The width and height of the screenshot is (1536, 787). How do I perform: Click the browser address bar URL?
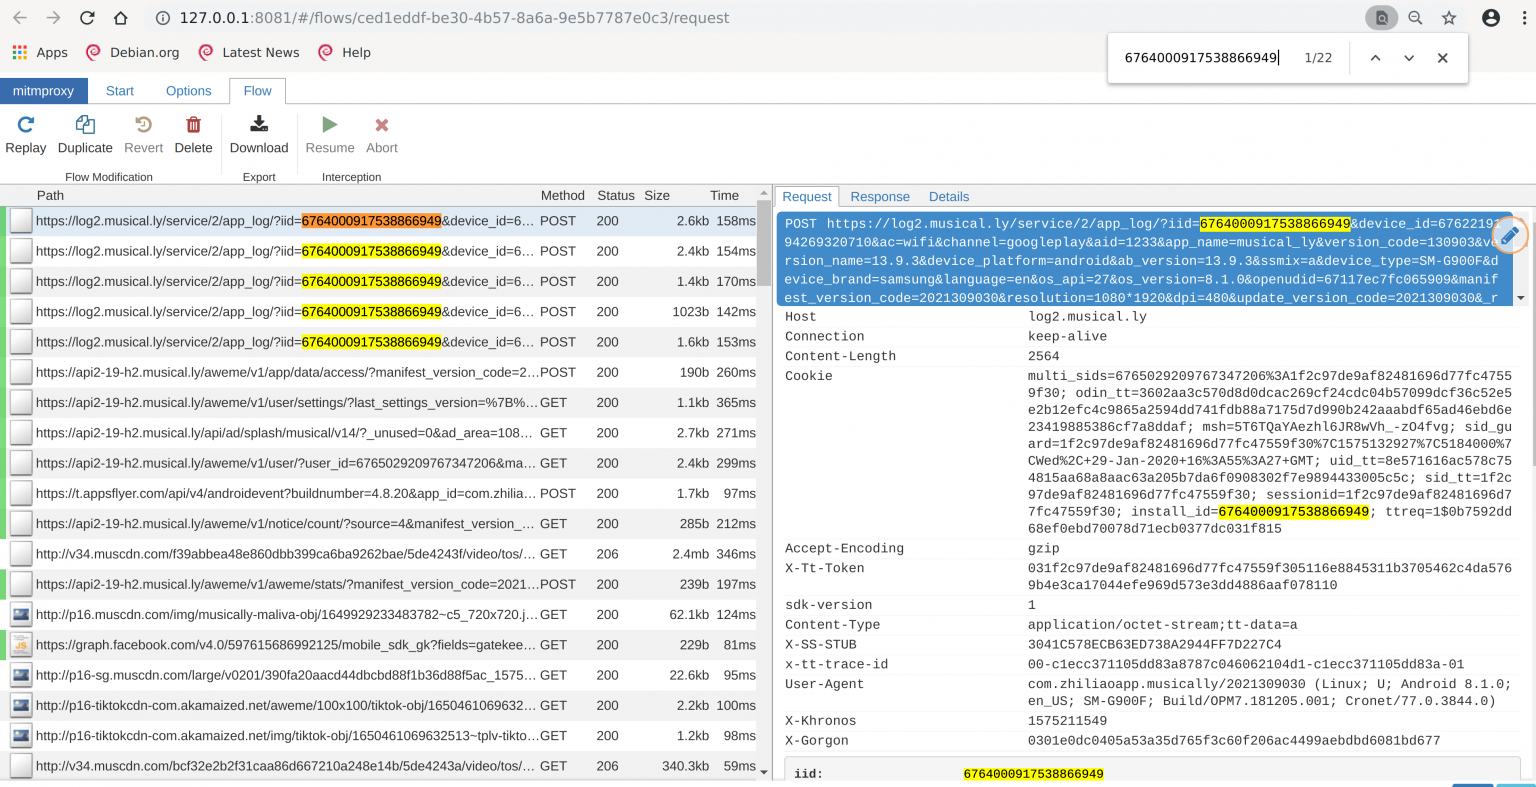(x=455, y=18)
